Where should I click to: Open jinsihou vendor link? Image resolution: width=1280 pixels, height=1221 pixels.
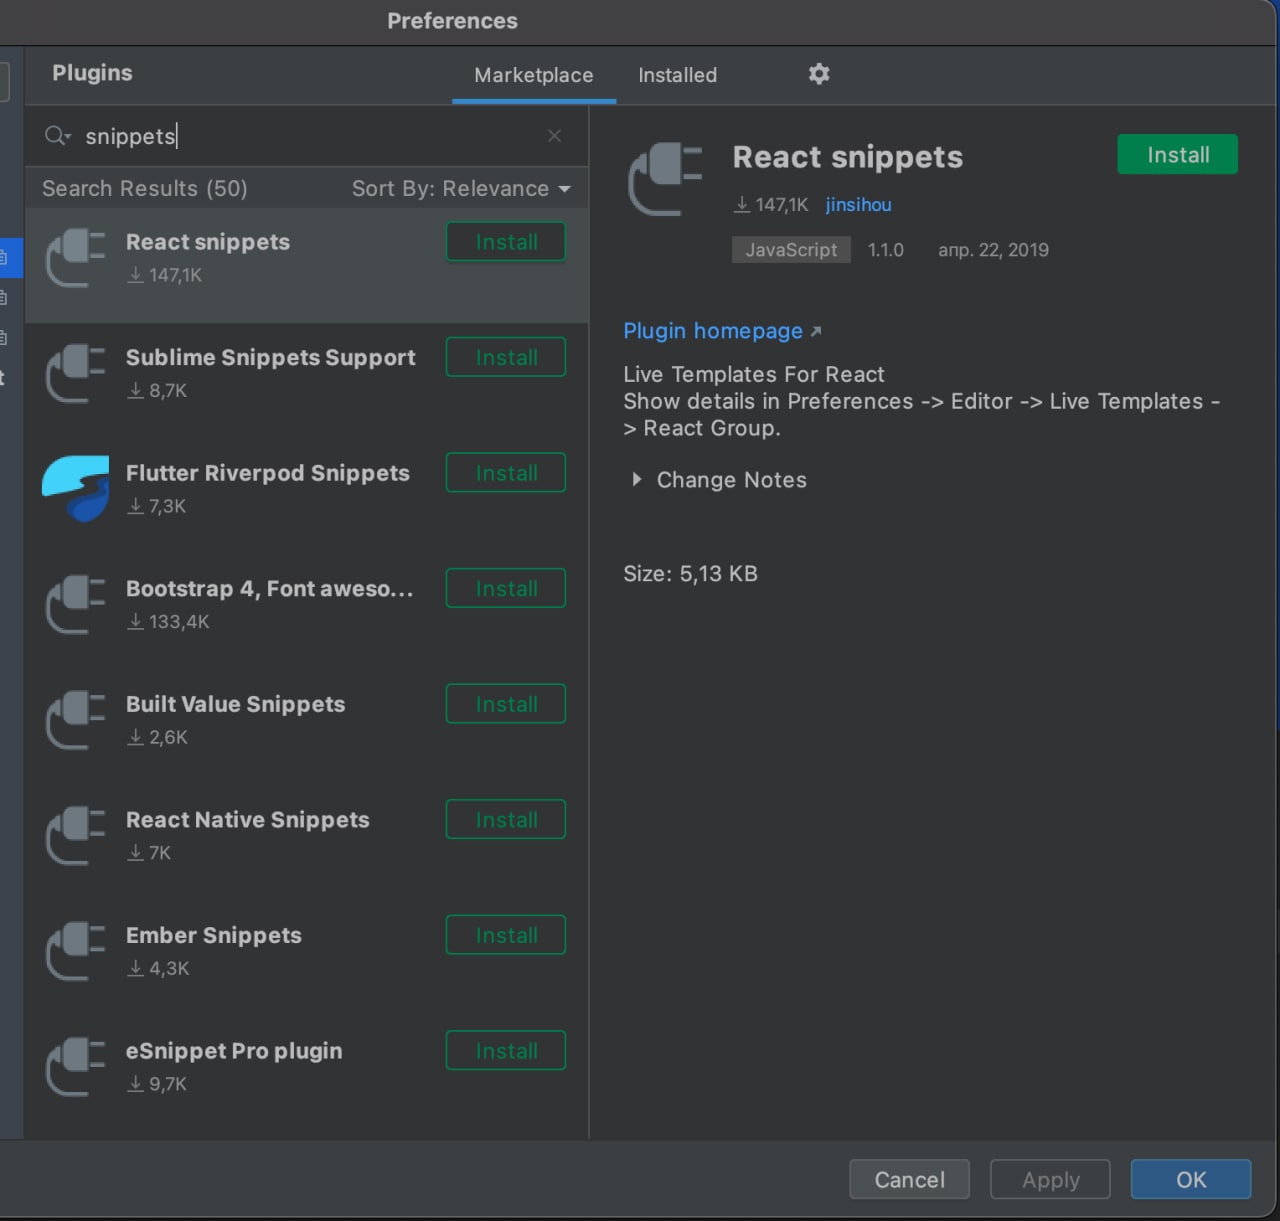[x=858, y=205]
